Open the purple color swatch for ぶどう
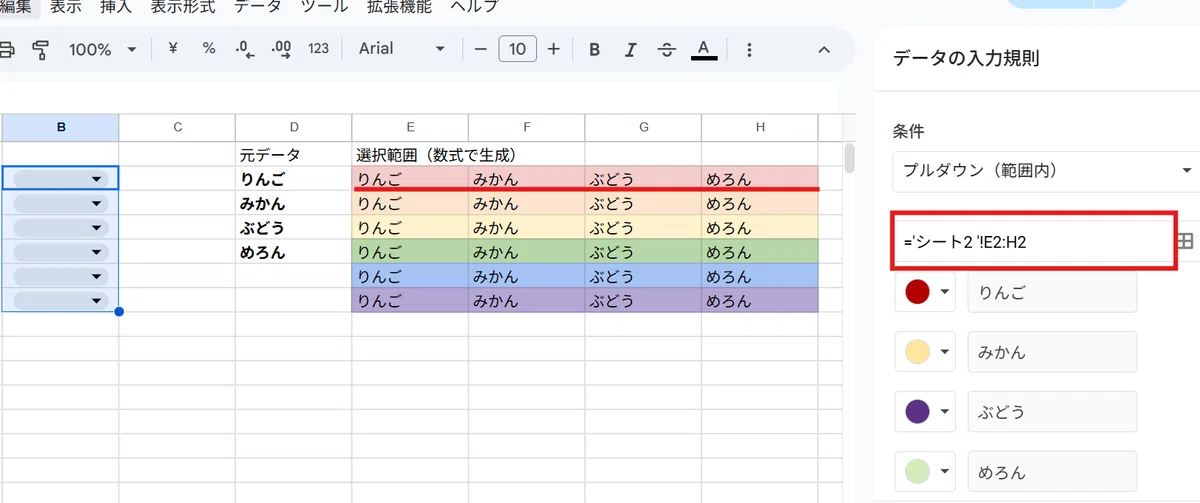The height and width of the screenshot is (503, 1200). [x=925, y=411]
